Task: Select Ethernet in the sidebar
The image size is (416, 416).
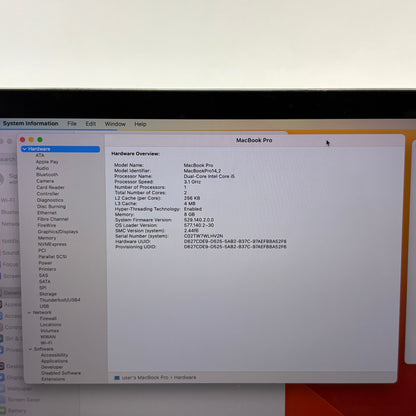Action: [47, 213]
